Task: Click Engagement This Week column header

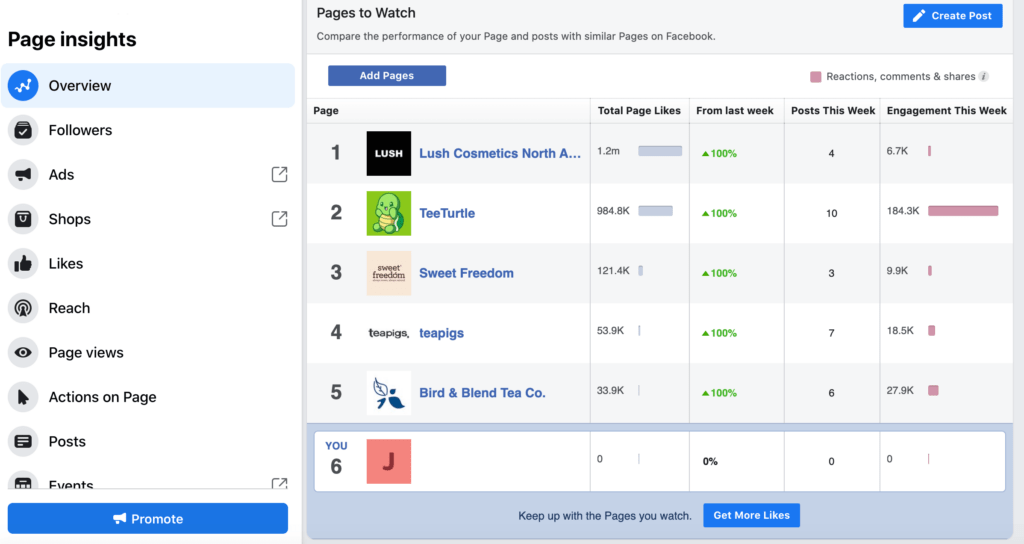Action: pyautogui.click(x=946, y=110)
